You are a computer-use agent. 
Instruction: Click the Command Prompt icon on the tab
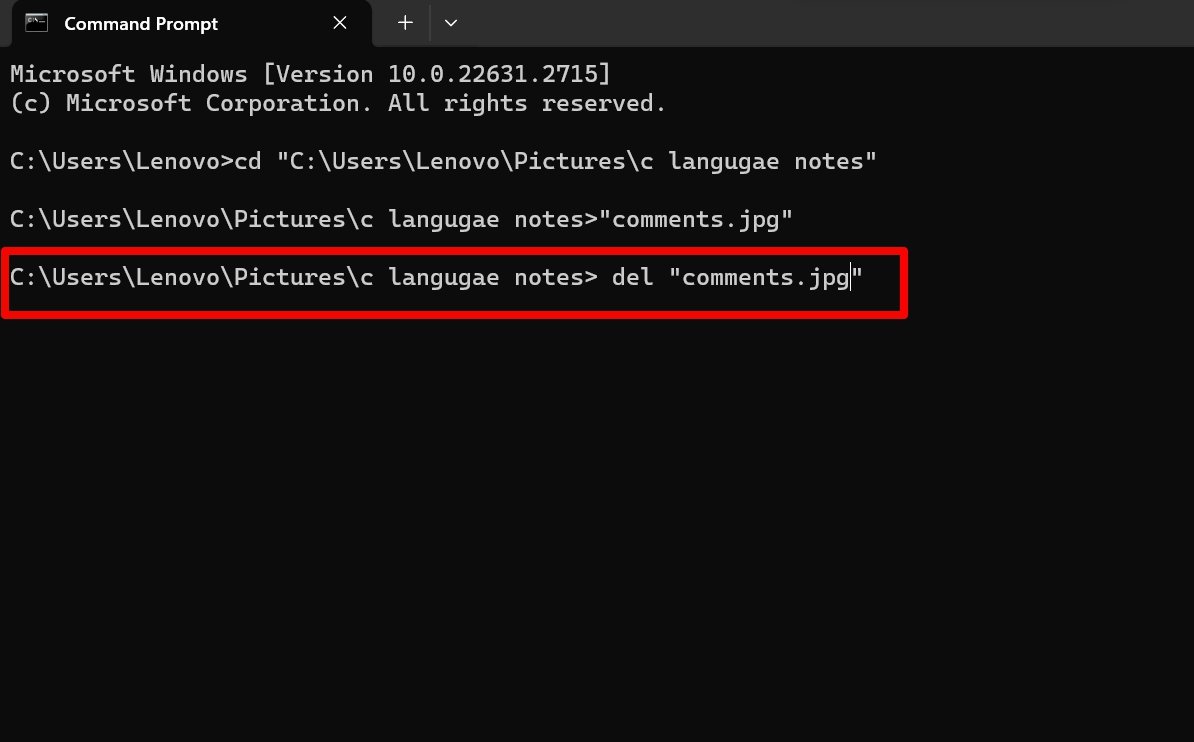click(x=35, y=22)
